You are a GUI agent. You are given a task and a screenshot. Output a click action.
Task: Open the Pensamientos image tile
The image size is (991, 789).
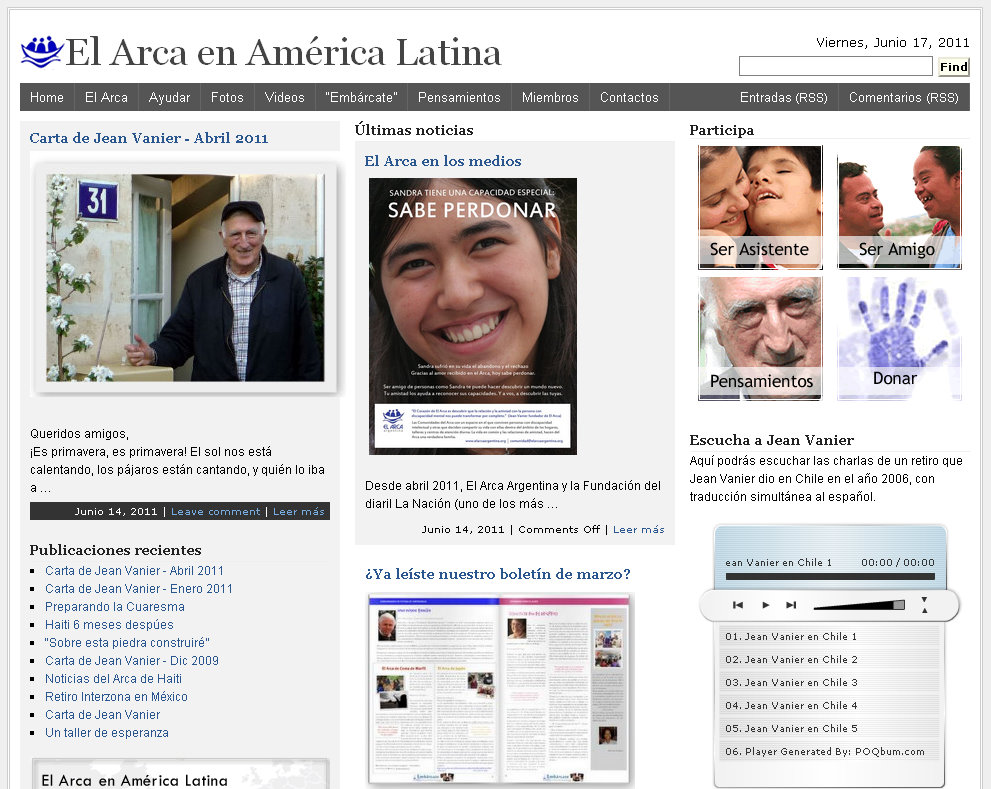(x=760, y=338)
